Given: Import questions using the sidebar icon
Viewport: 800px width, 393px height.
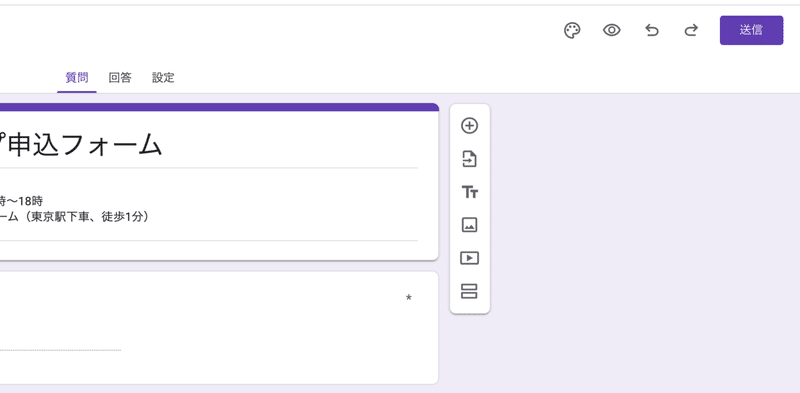Looking at the screenshot, I should click(469, 159).
